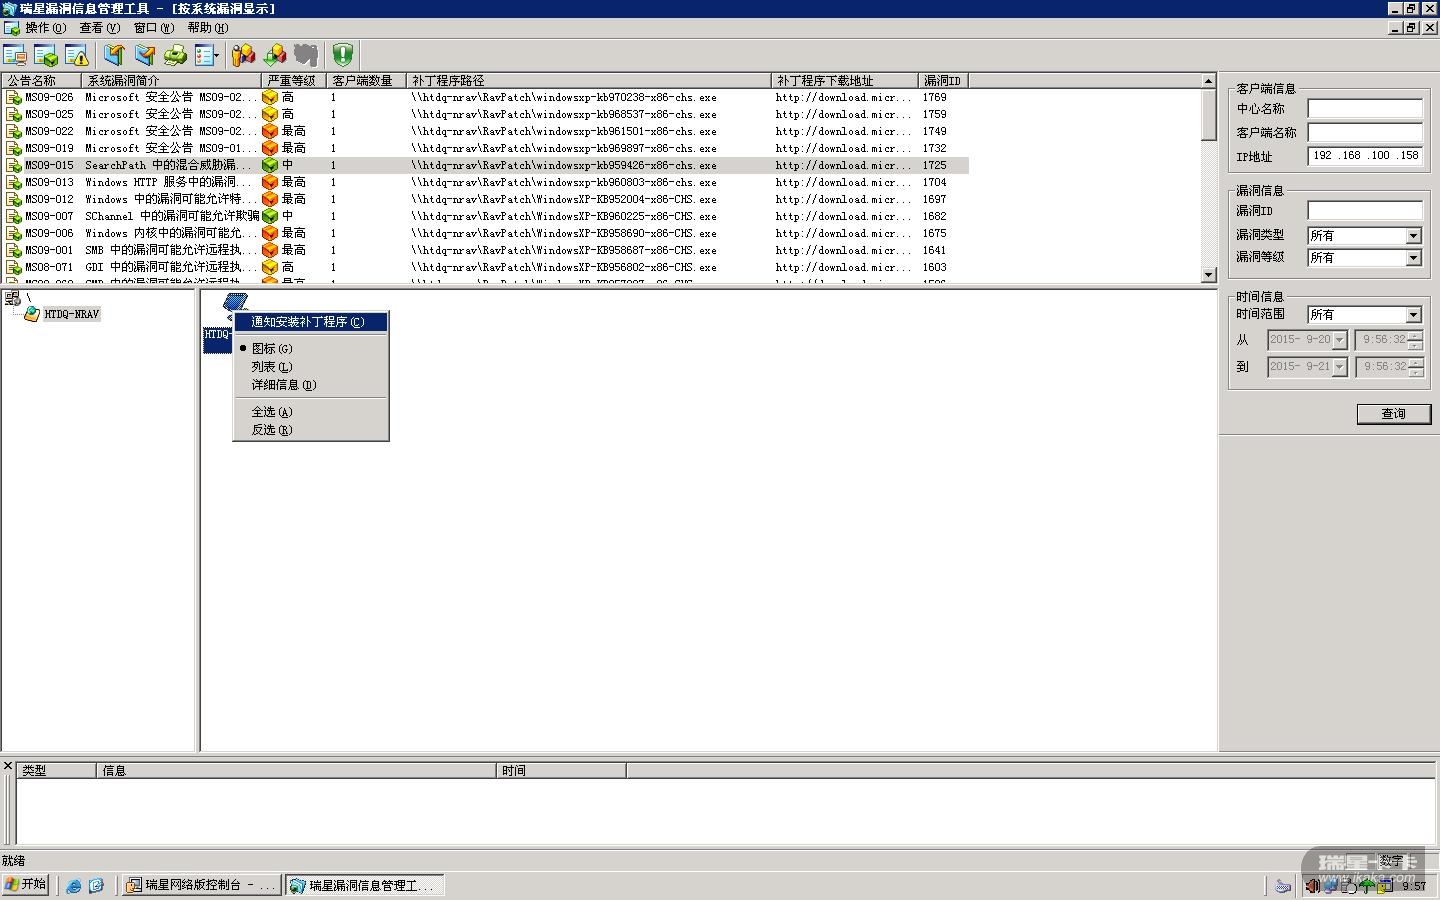Sort by the 补丁程序路径 column header
The height and width of the screenshot is (900, 1440).
point(589,80)
